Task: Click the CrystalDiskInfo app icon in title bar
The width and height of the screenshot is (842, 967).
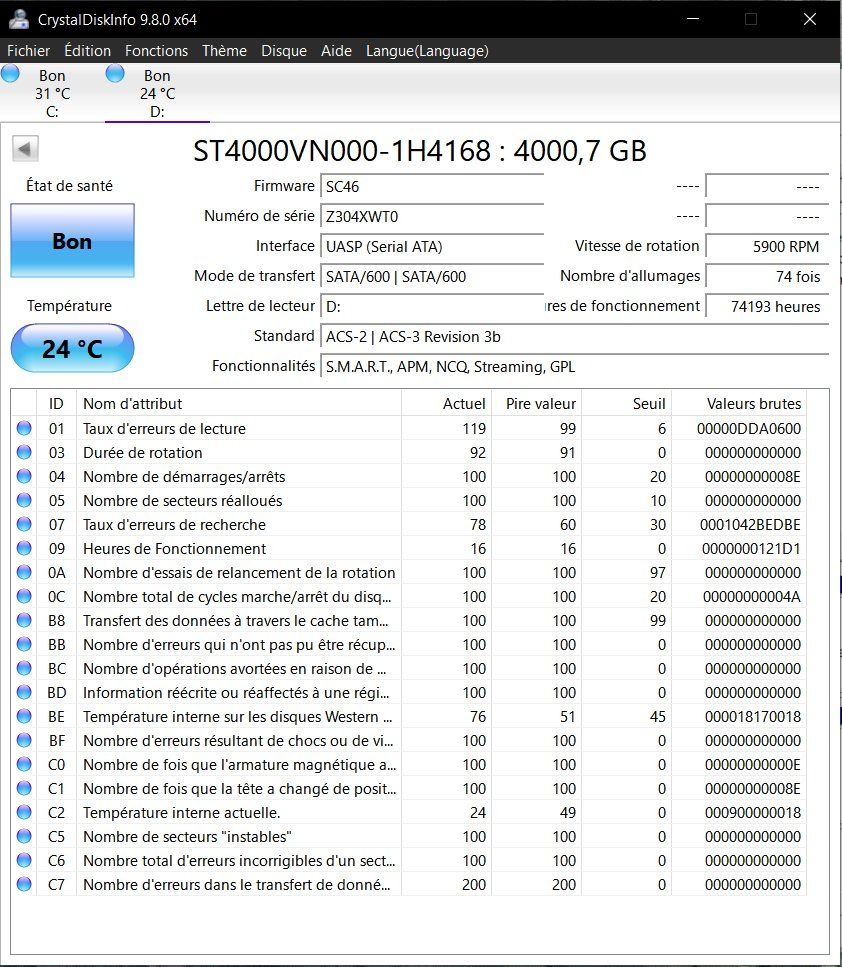Action: point(19,19)
